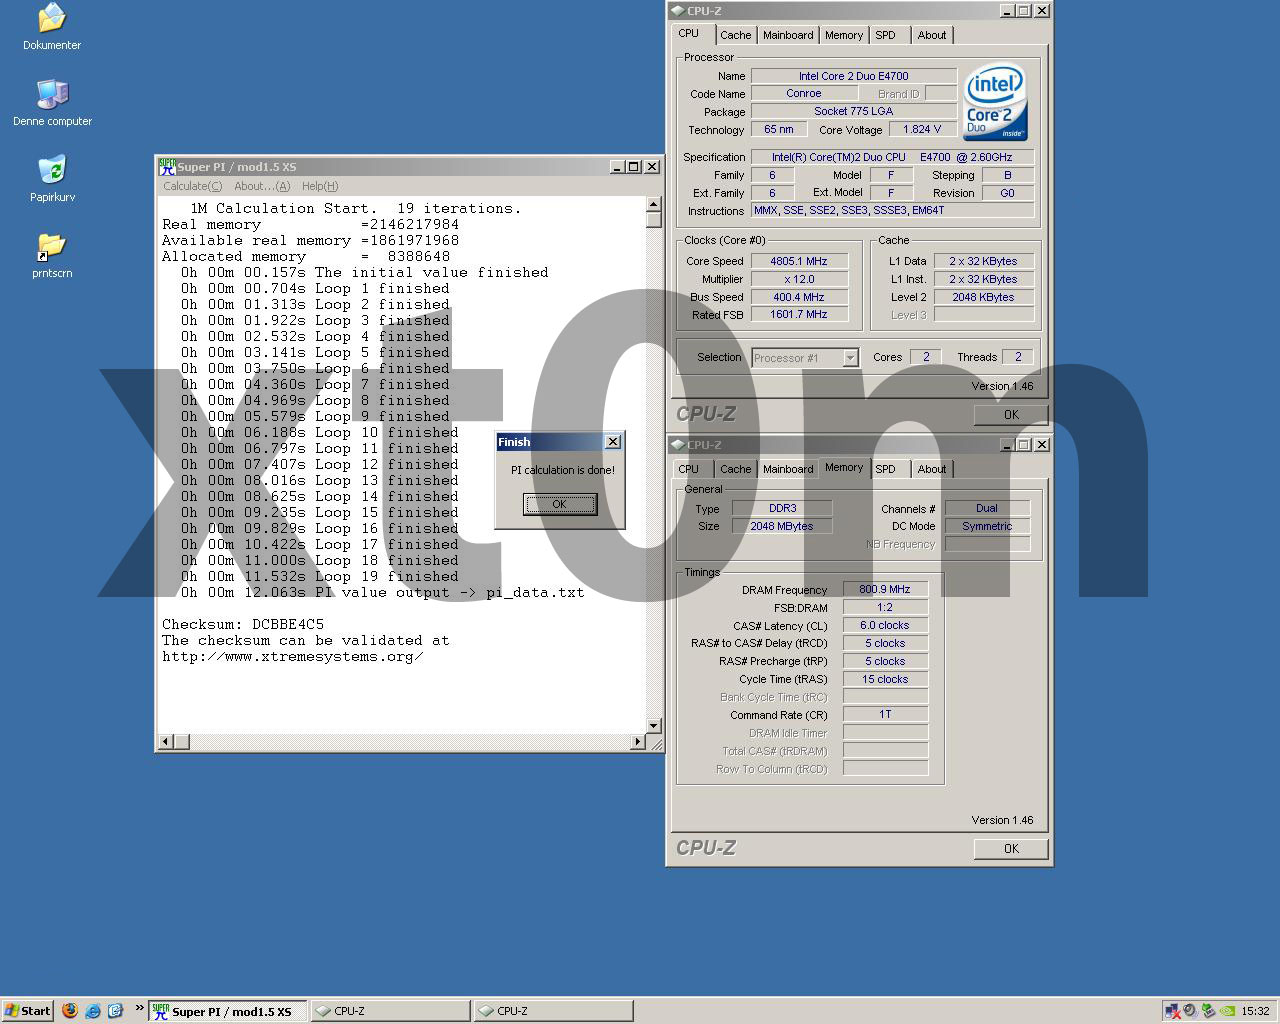Switch to second CPU-Z taskbar button
This screenshot has height=1024, width=1280.
coord(553,1011)
